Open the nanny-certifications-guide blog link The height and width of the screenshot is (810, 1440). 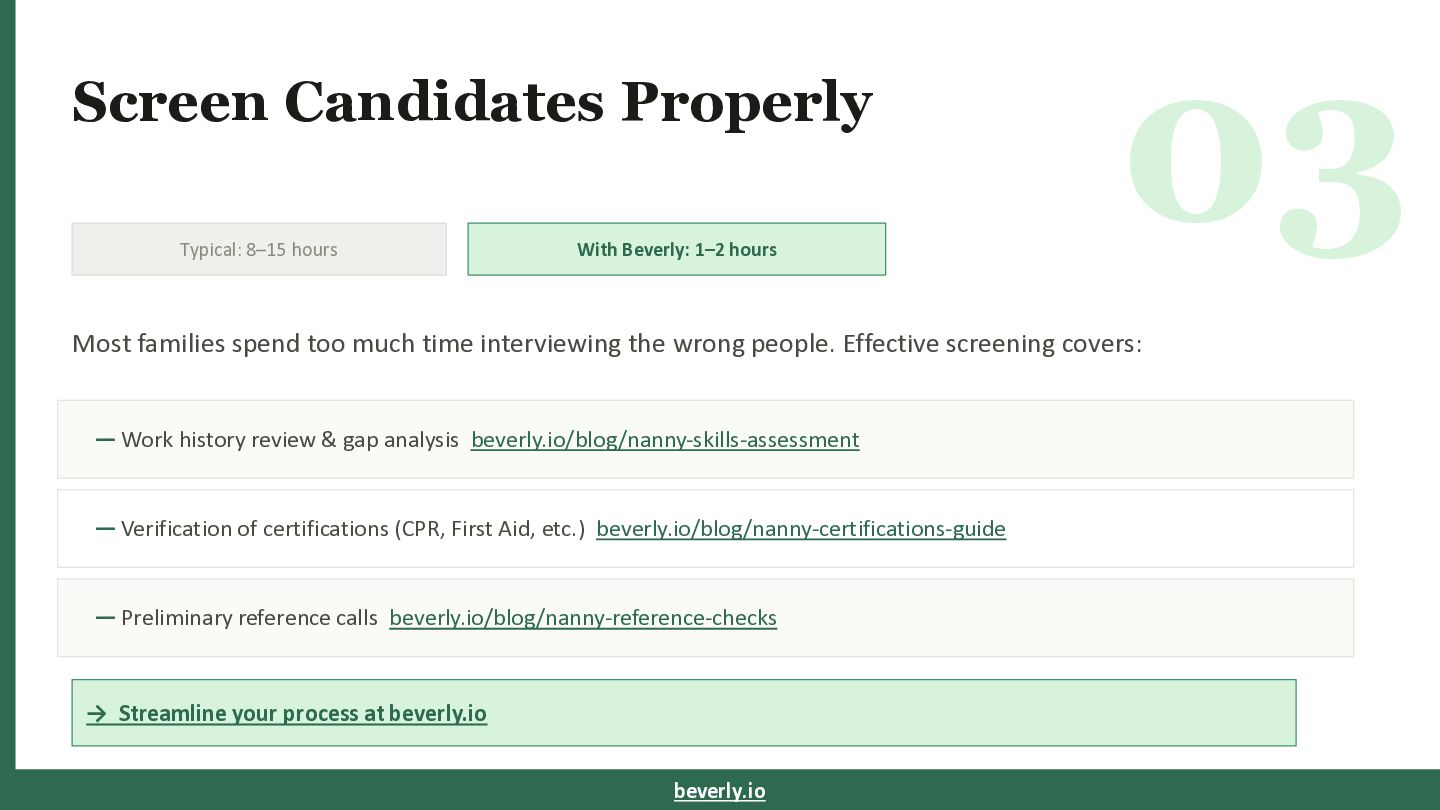point(800,529)
